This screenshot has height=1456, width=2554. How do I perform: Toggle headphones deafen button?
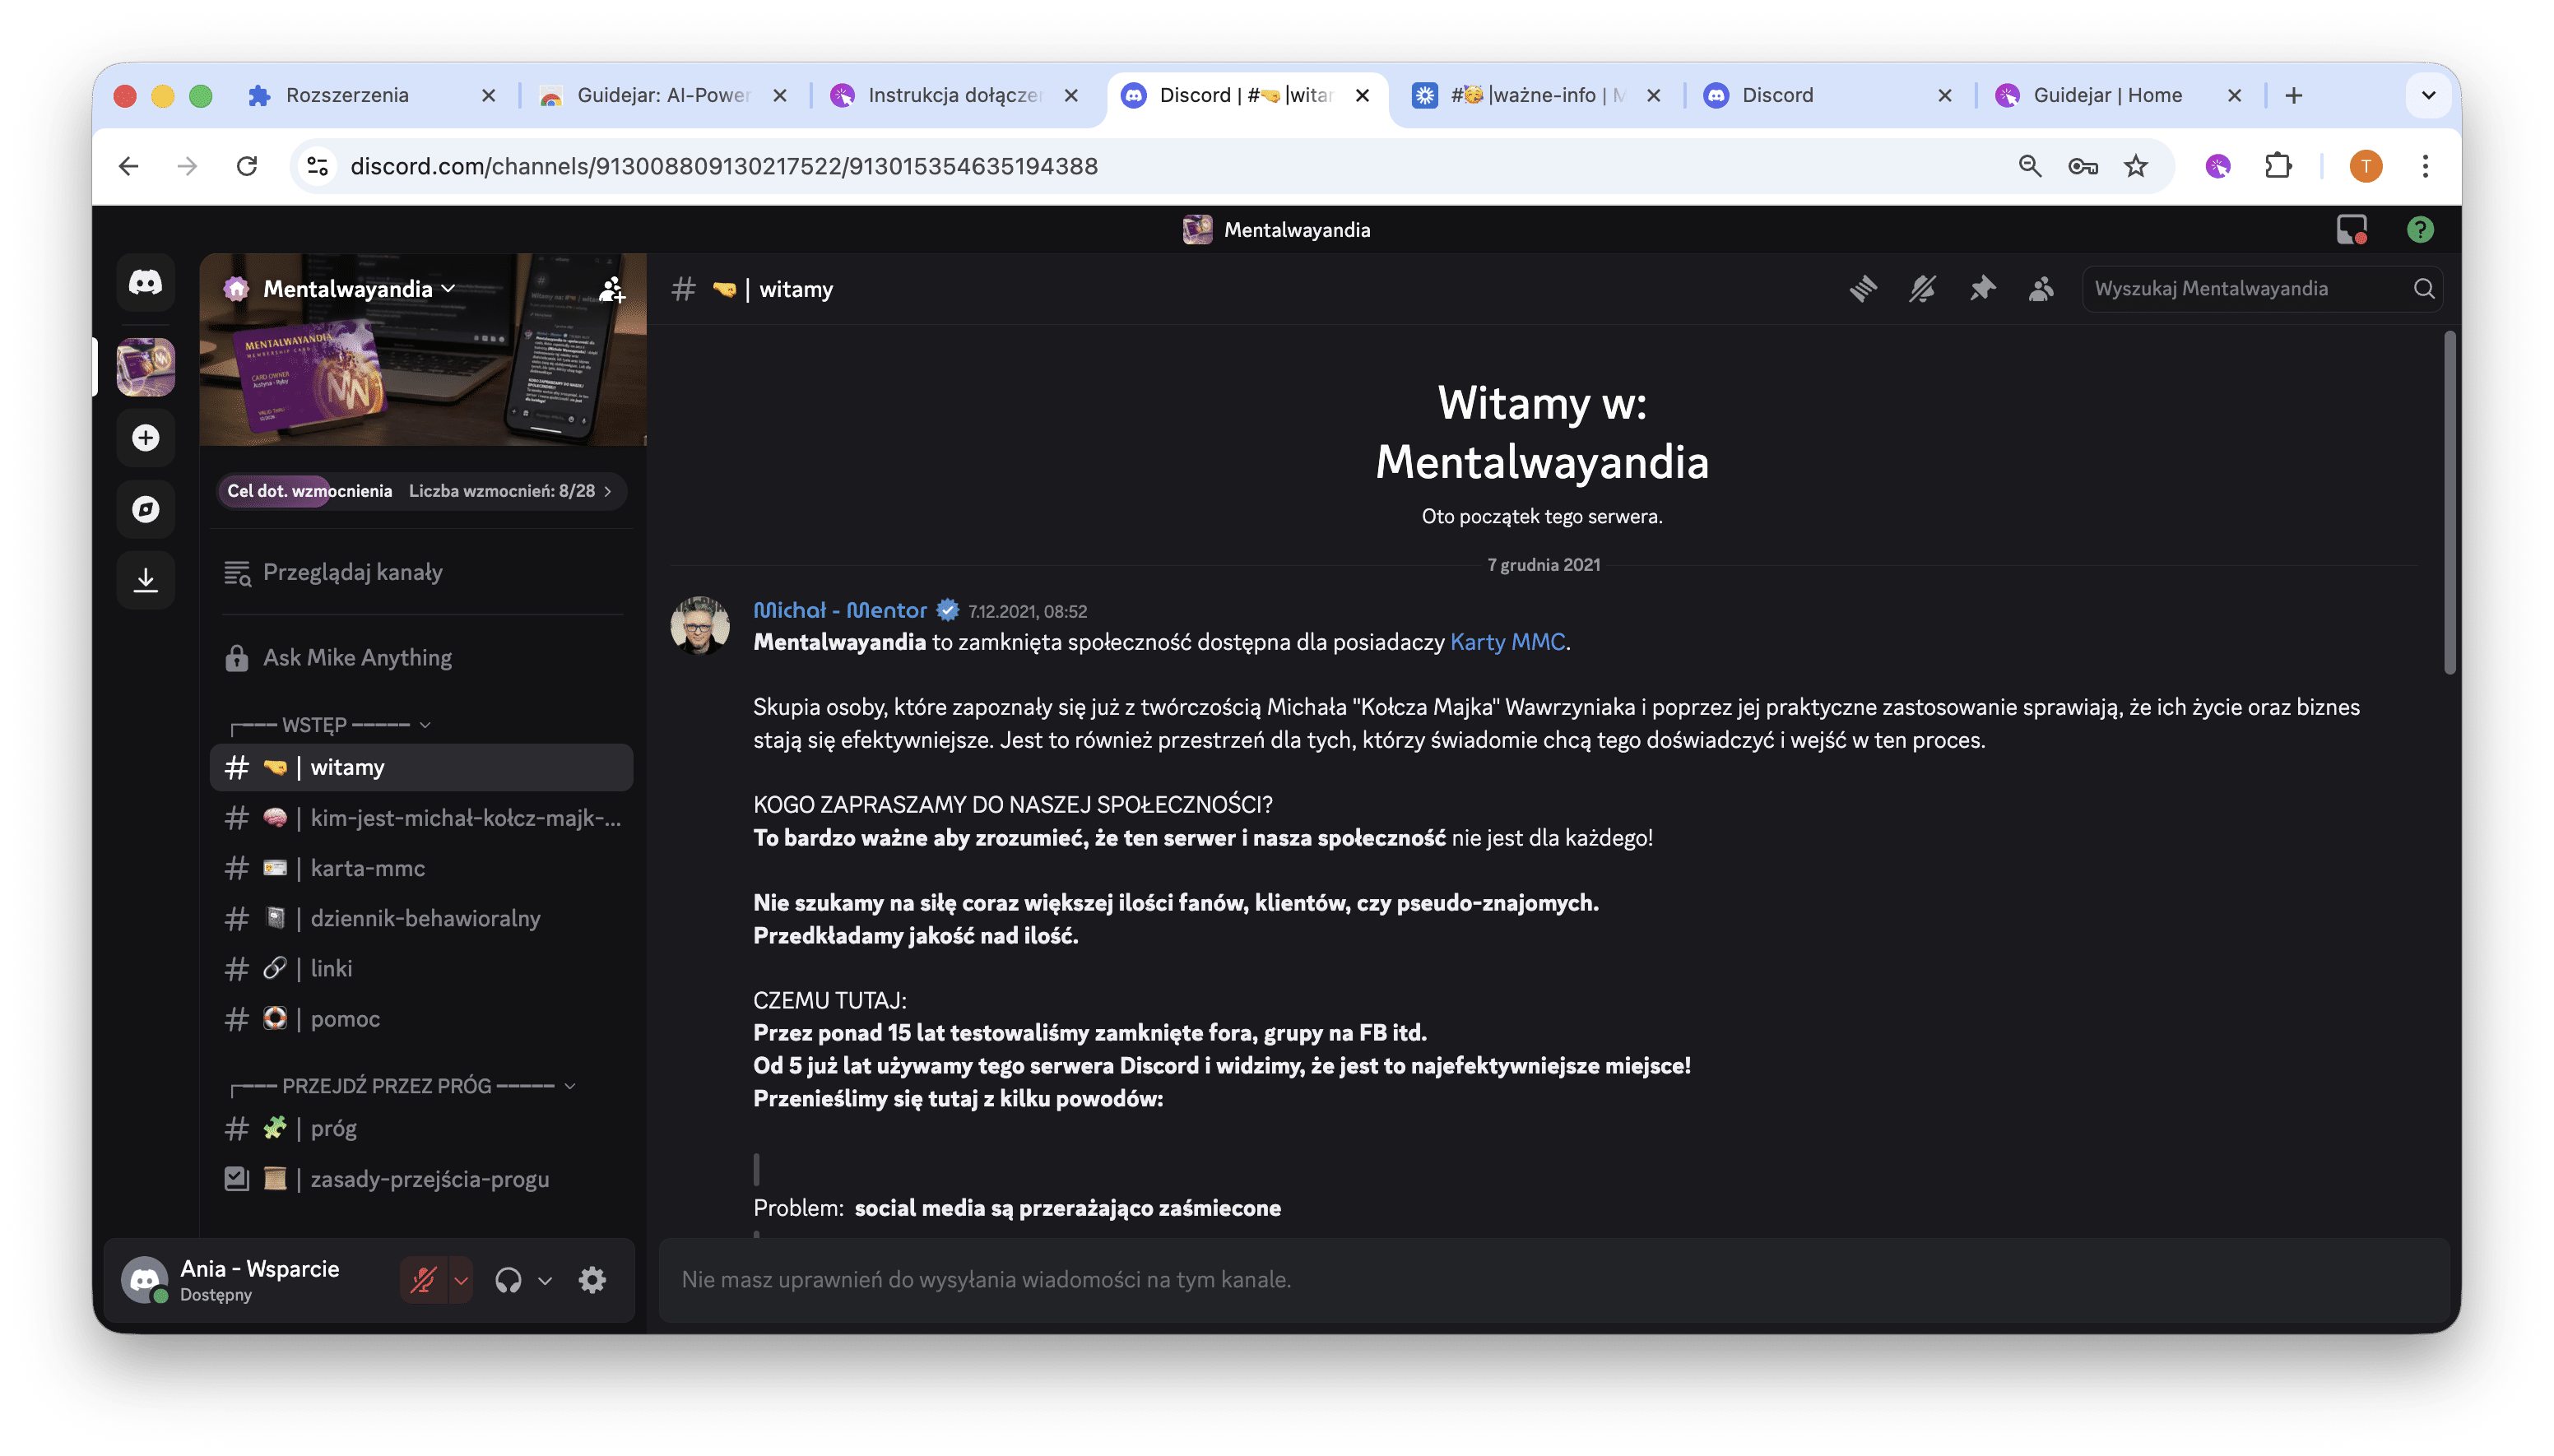[508, 1280]
